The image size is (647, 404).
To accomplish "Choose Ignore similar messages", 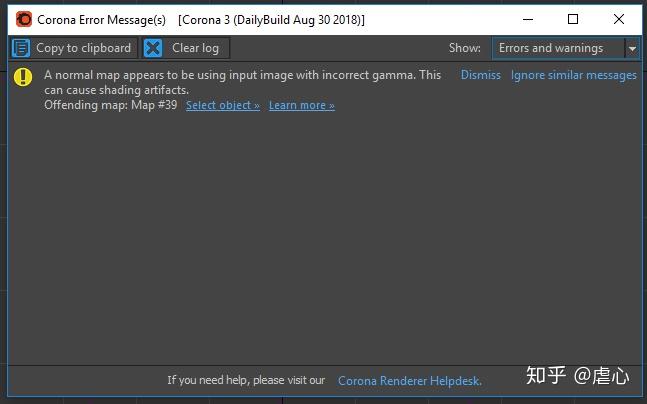I will pyautogui.click(x=574, y=75).
